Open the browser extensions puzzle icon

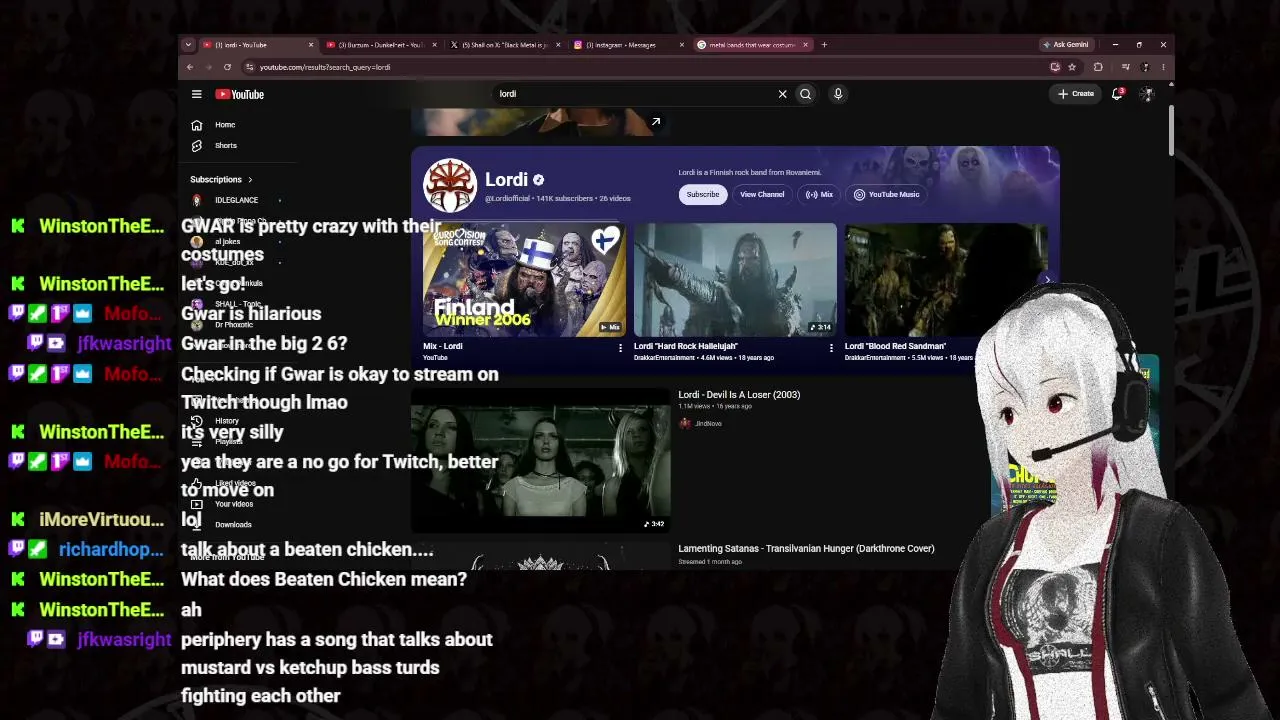(x=1098, y=67)
